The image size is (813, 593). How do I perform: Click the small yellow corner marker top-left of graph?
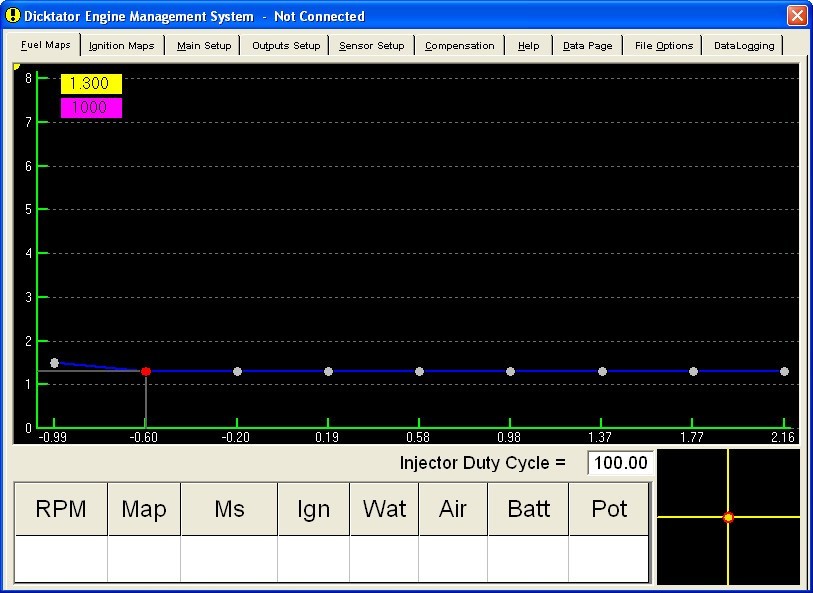(x=16, y=68)
